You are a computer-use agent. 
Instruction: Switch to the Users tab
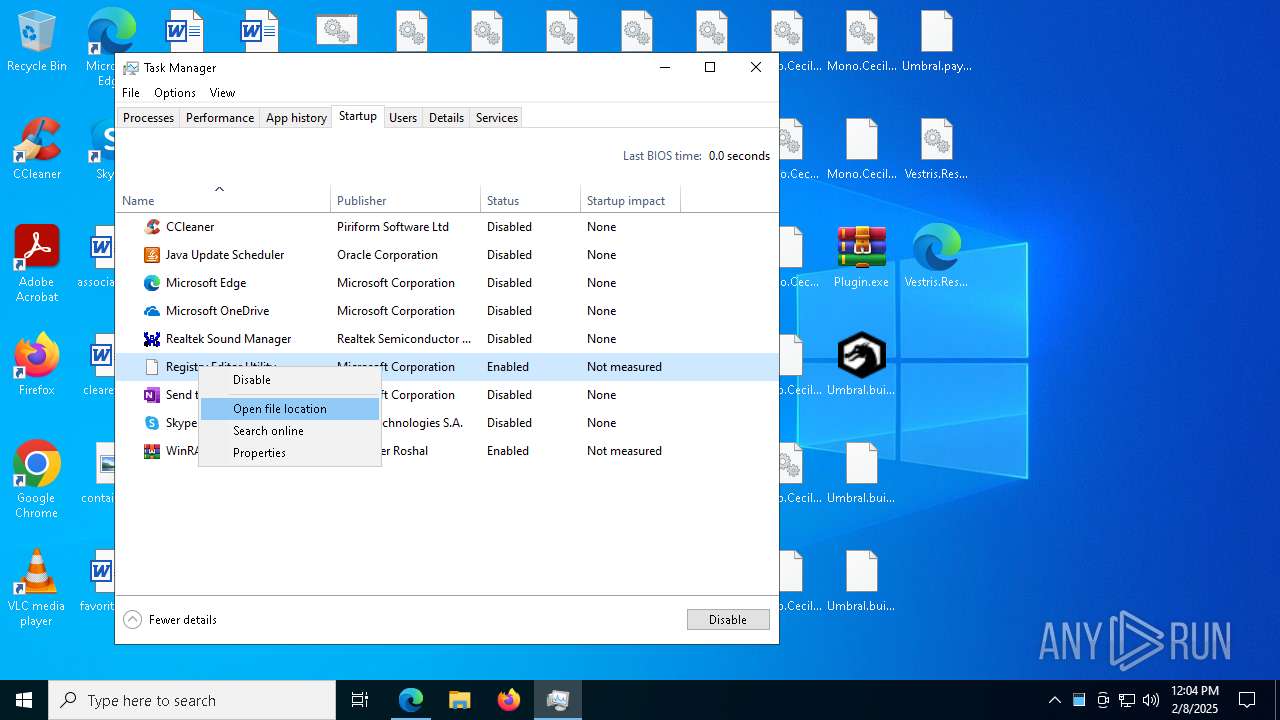[x=403, y=118]
